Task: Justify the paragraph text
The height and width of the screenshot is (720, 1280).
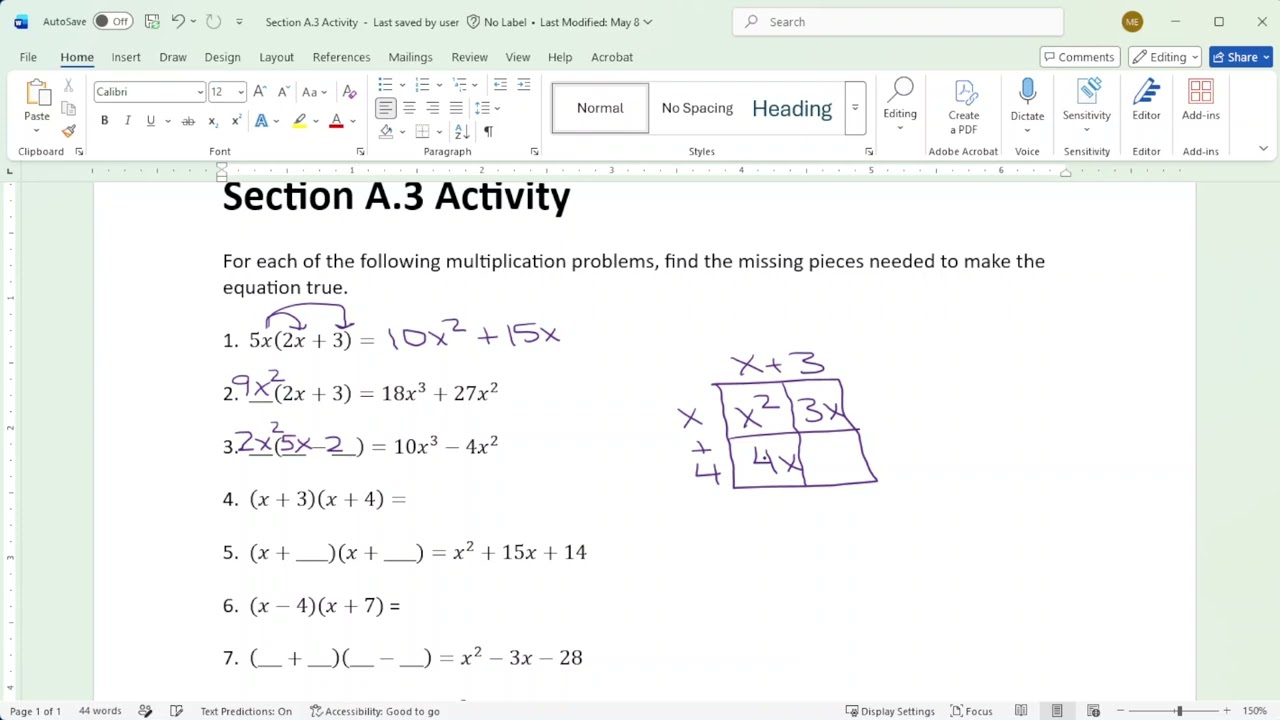Action: [x=456, y=108]
